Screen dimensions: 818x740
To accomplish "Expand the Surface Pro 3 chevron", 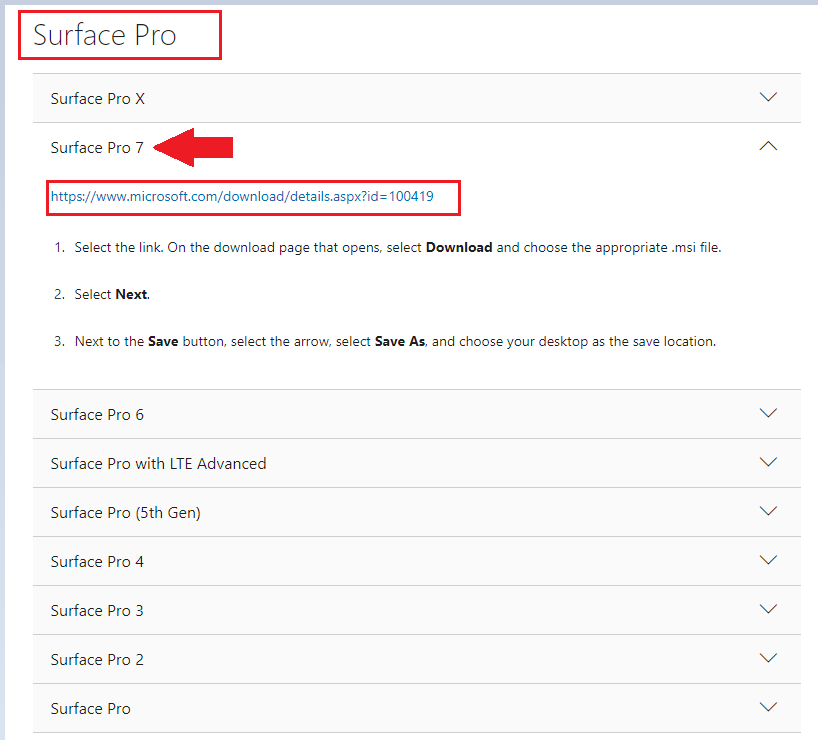I will pos(768,609).
